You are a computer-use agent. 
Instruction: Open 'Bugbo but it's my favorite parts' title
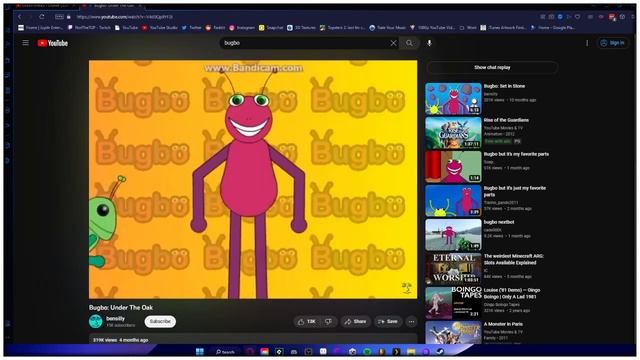516,154
